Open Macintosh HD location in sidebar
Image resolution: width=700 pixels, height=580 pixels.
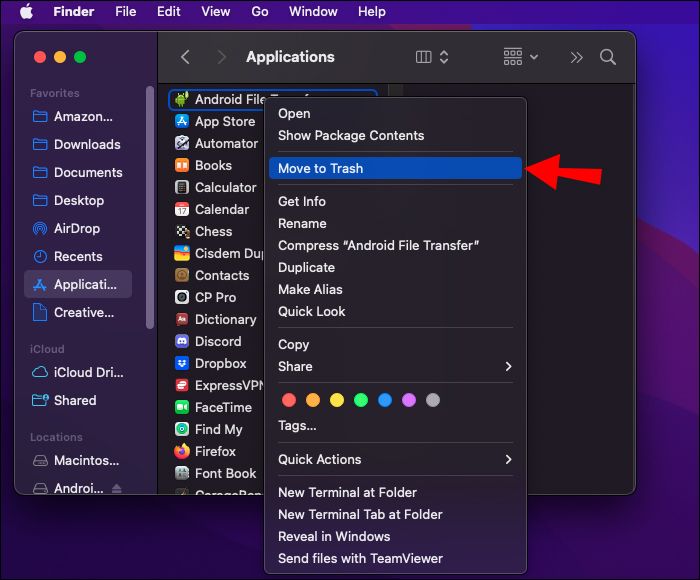[76, 460]
